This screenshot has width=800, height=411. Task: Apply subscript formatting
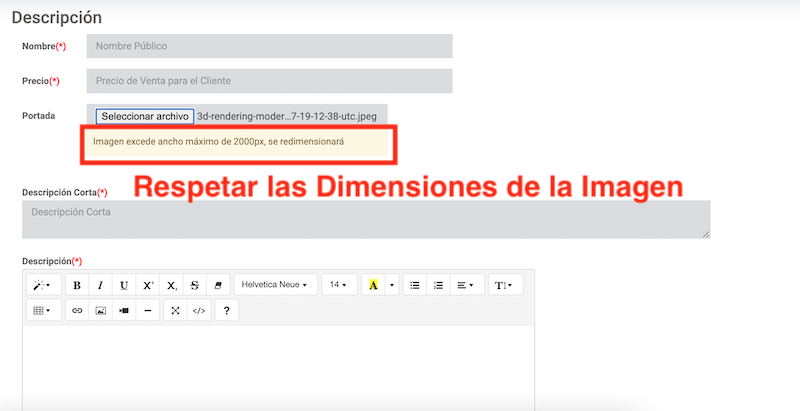(172, 285)
